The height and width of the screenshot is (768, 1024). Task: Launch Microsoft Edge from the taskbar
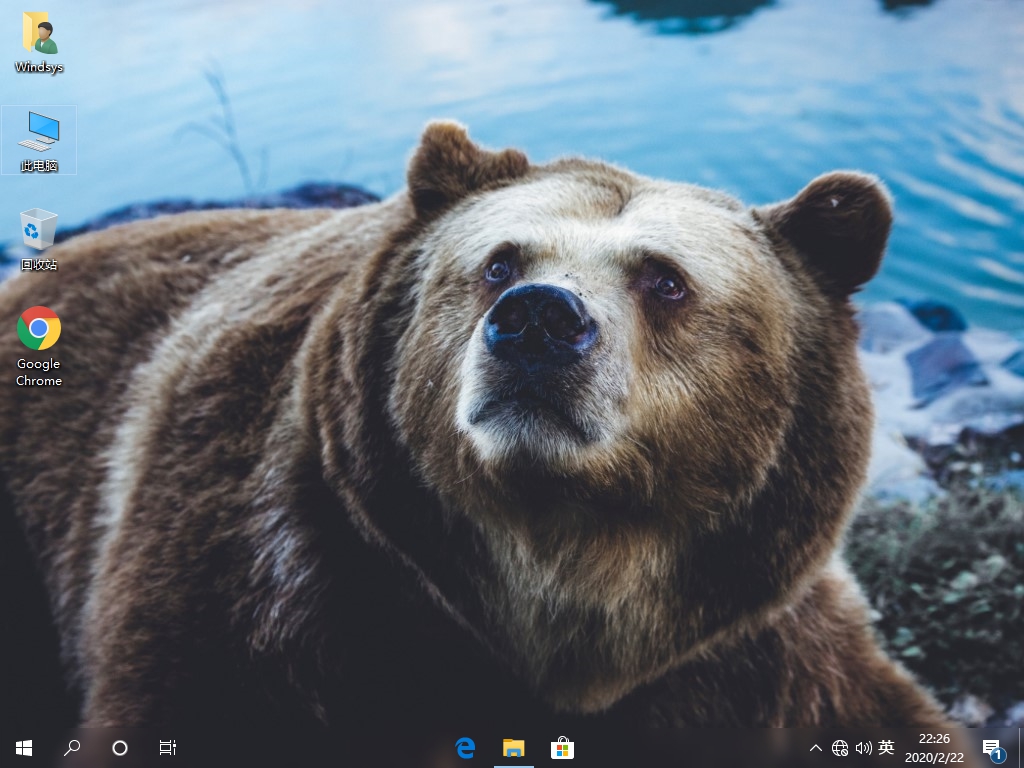click(465, 747)
